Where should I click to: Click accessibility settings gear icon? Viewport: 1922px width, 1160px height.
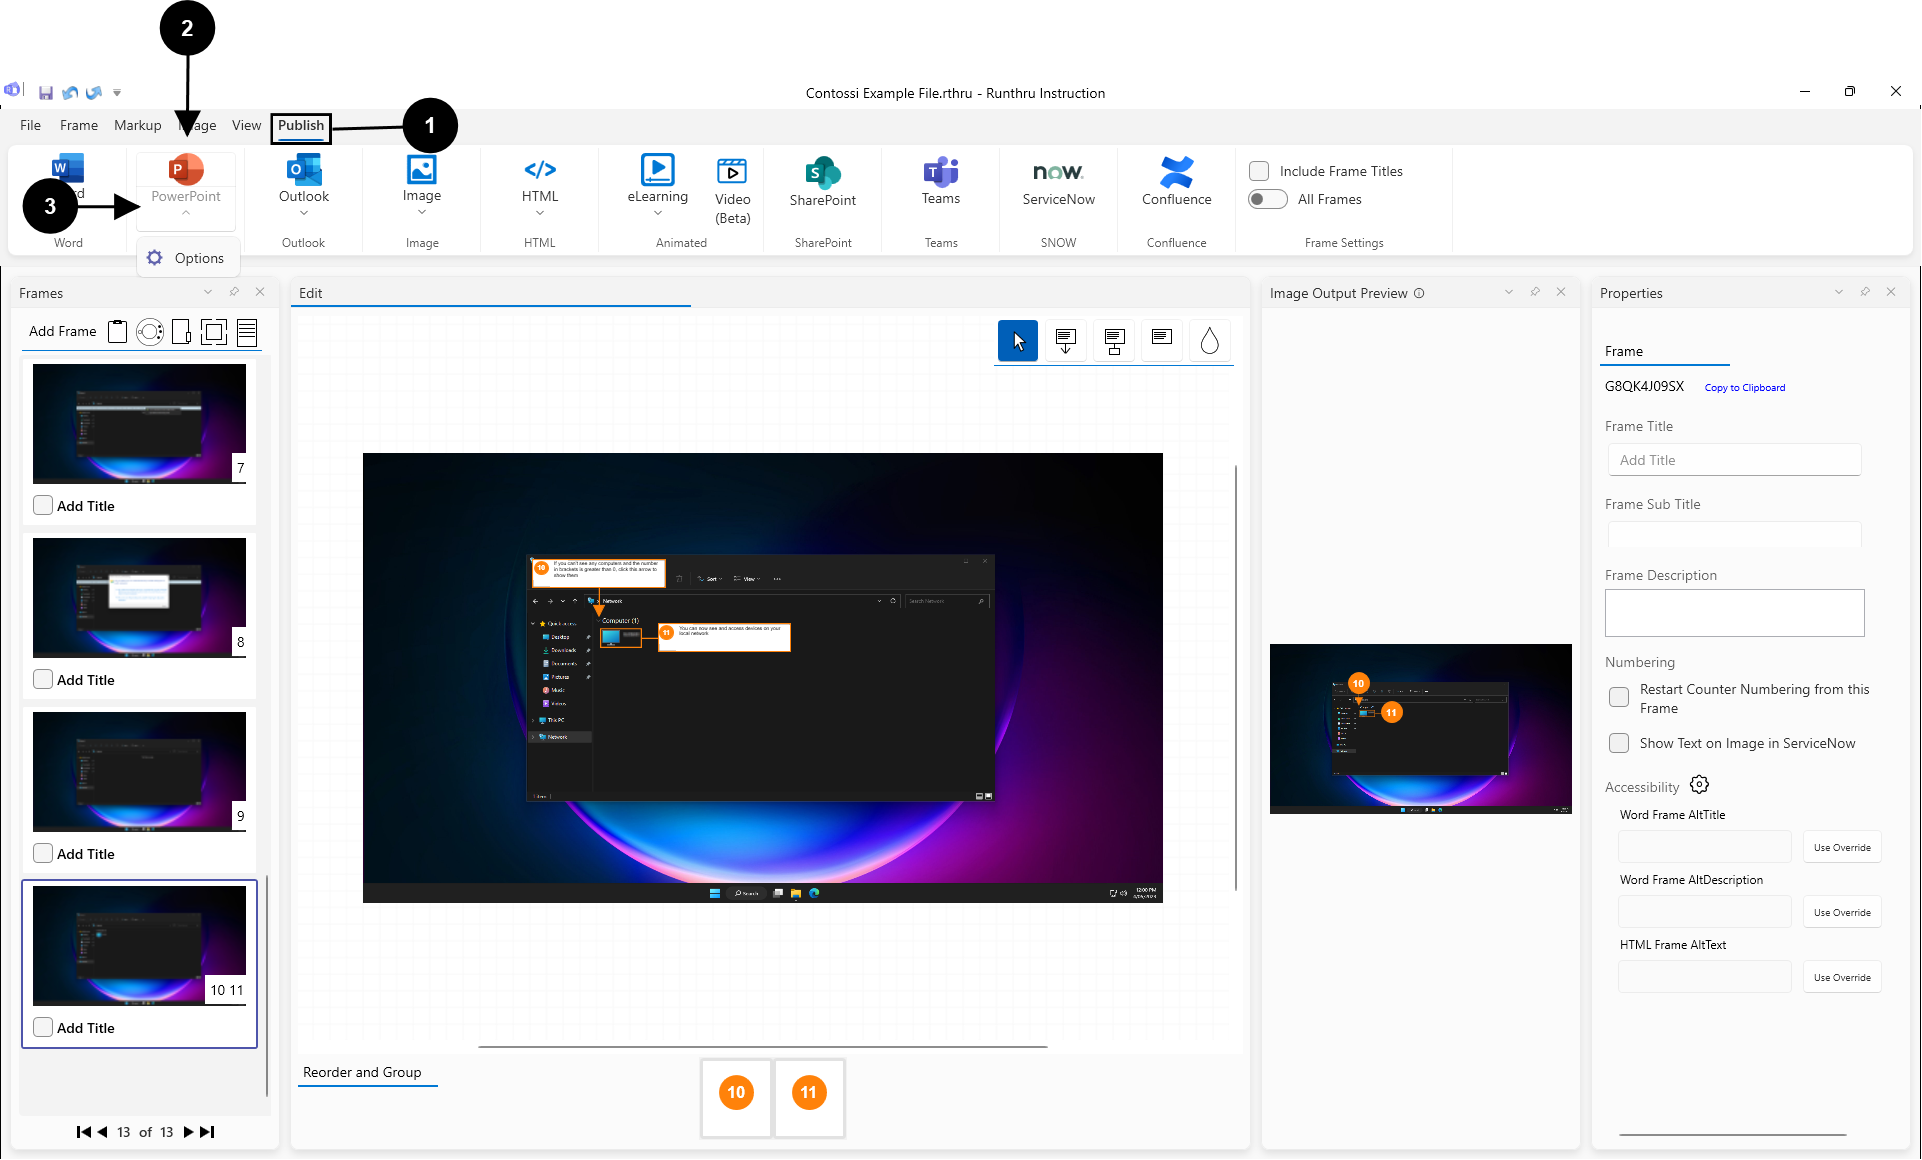tap(1699, 785)
